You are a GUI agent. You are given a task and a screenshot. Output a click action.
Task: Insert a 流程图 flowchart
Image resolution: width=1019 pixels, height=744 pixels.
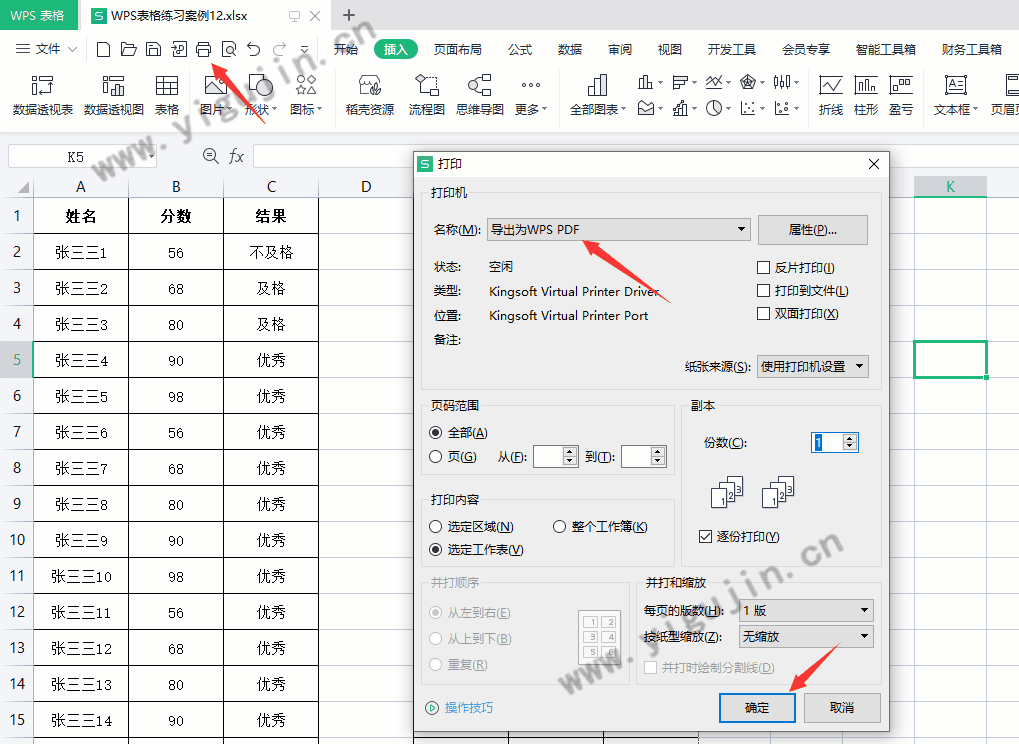(x=427, y=95)
